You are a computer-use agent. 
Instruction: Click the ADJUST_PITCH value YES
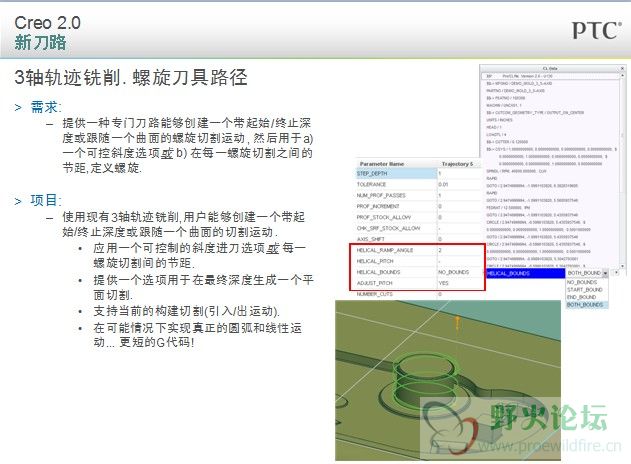click(443, 283)
